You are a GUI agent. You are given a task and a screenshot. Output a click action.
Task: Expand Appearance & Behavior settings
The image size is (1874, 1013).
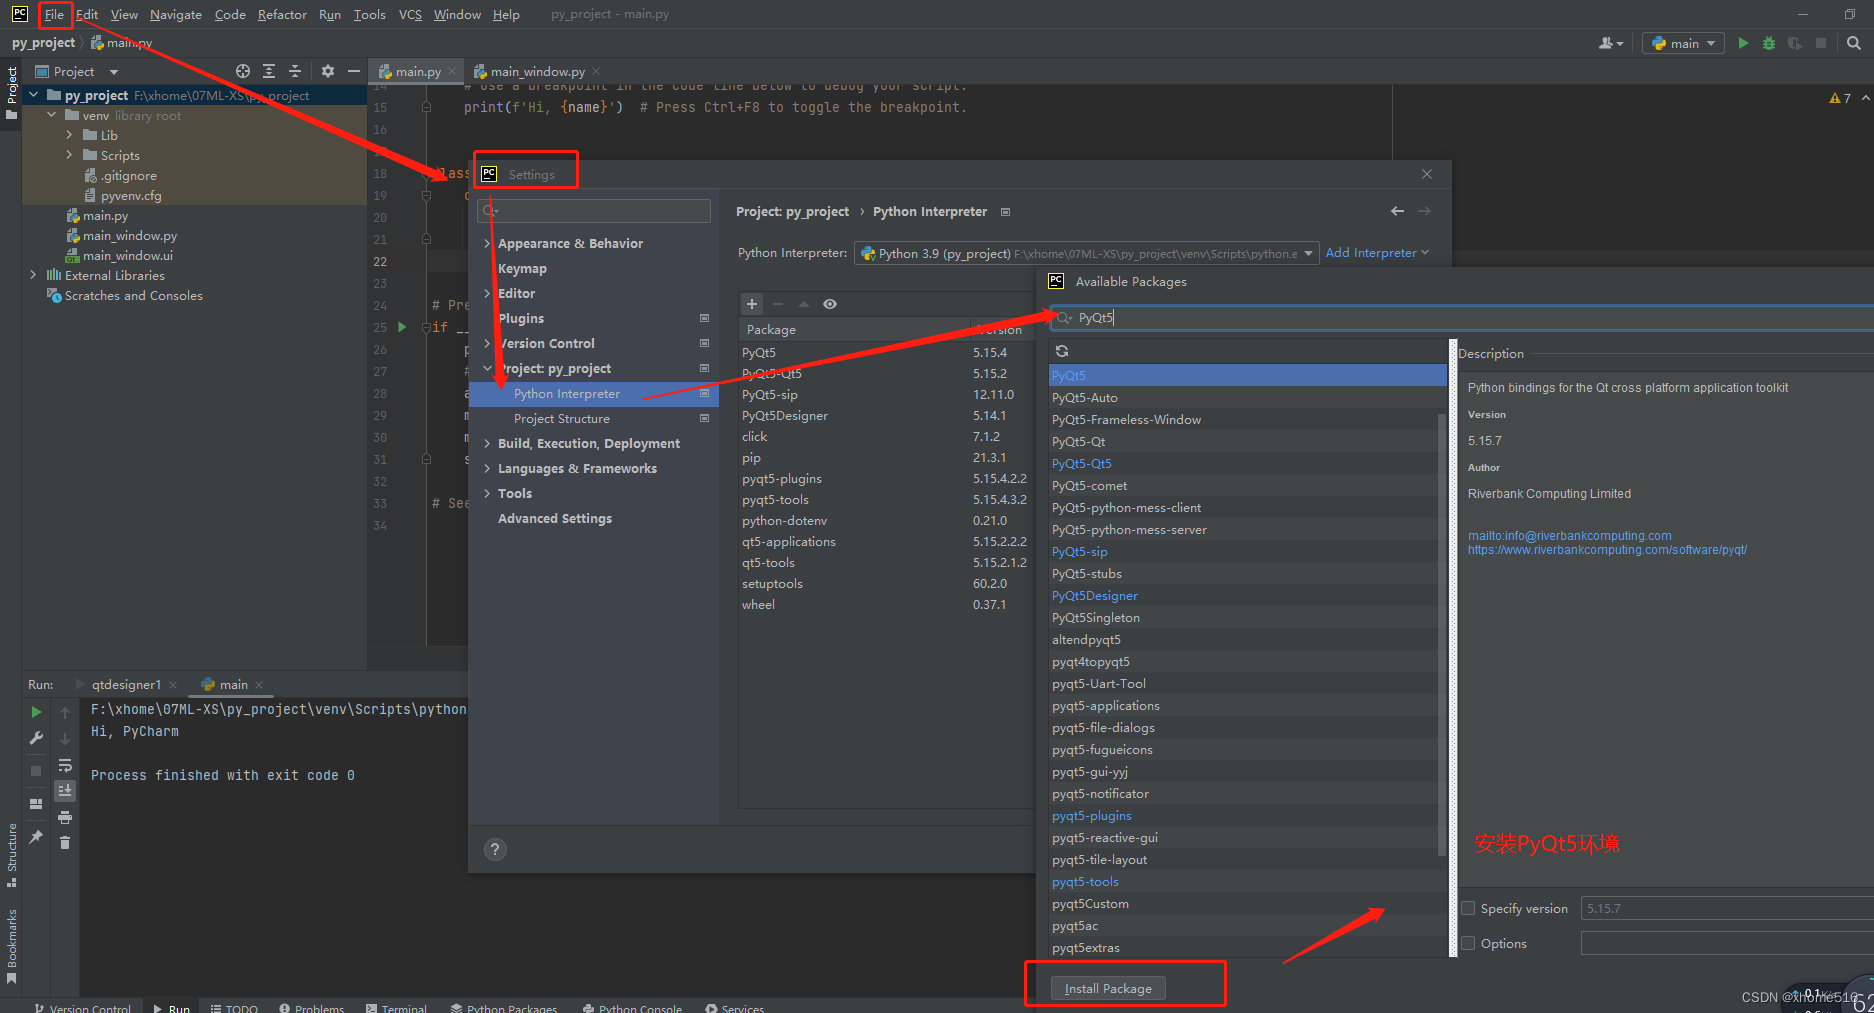coord(487,243)
